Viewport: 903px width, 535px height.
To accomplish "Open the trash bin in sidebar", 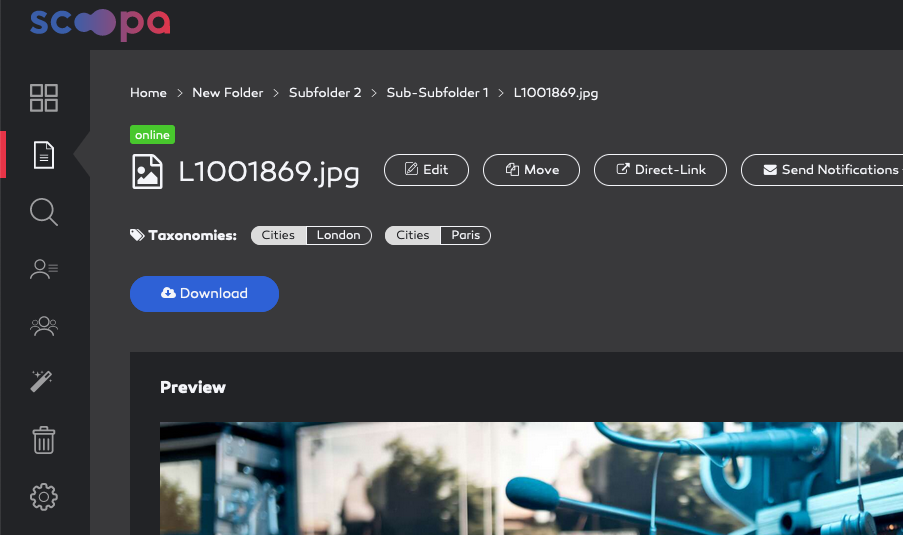I will pyautogui.click(x=44, y=440).
